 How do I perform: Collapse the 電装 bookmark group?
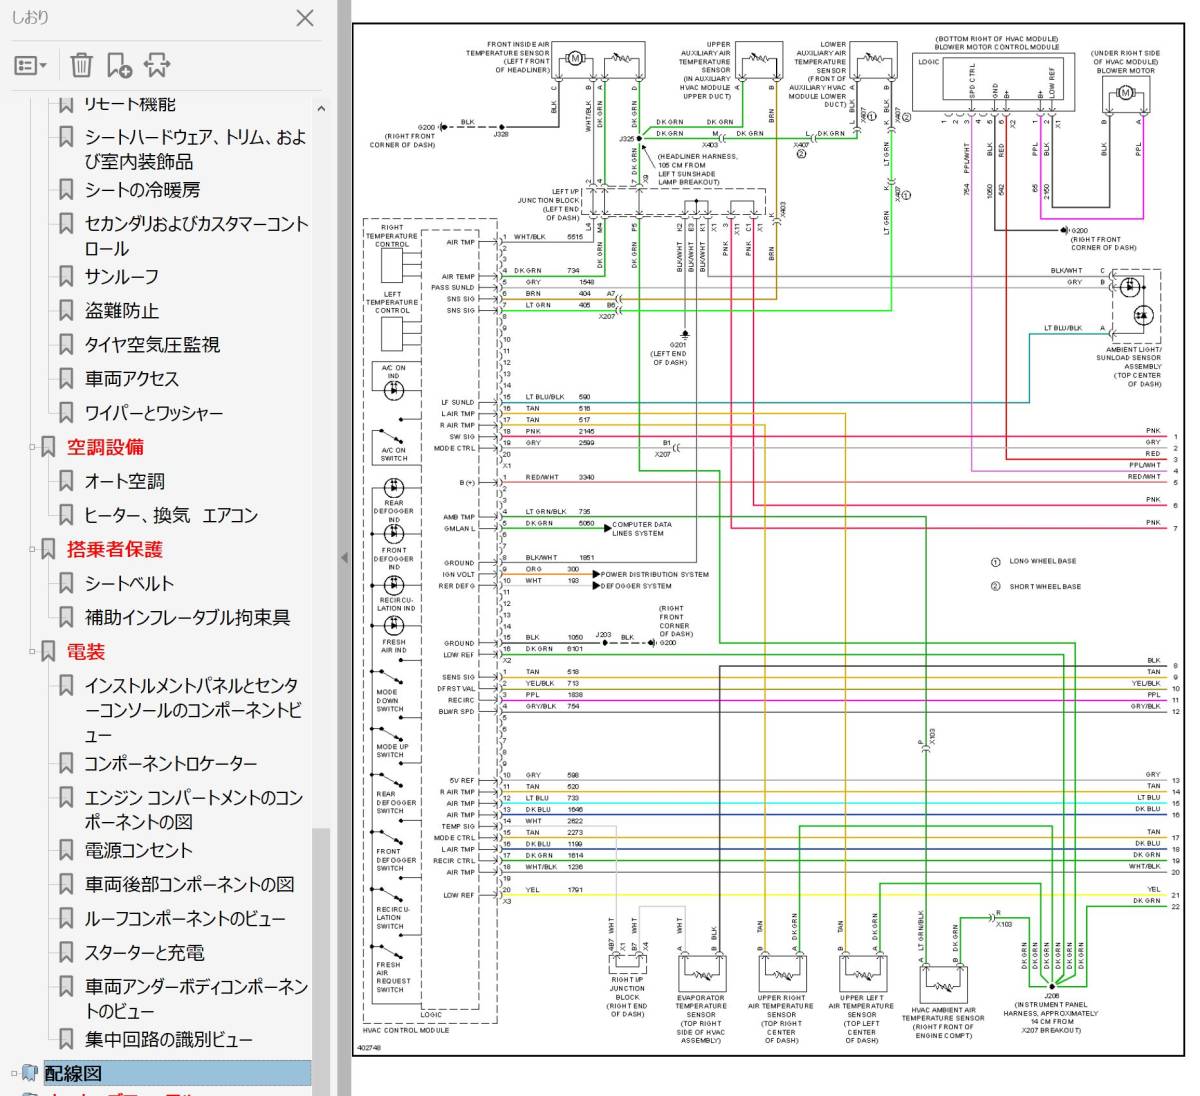click(x=32, y=652)
